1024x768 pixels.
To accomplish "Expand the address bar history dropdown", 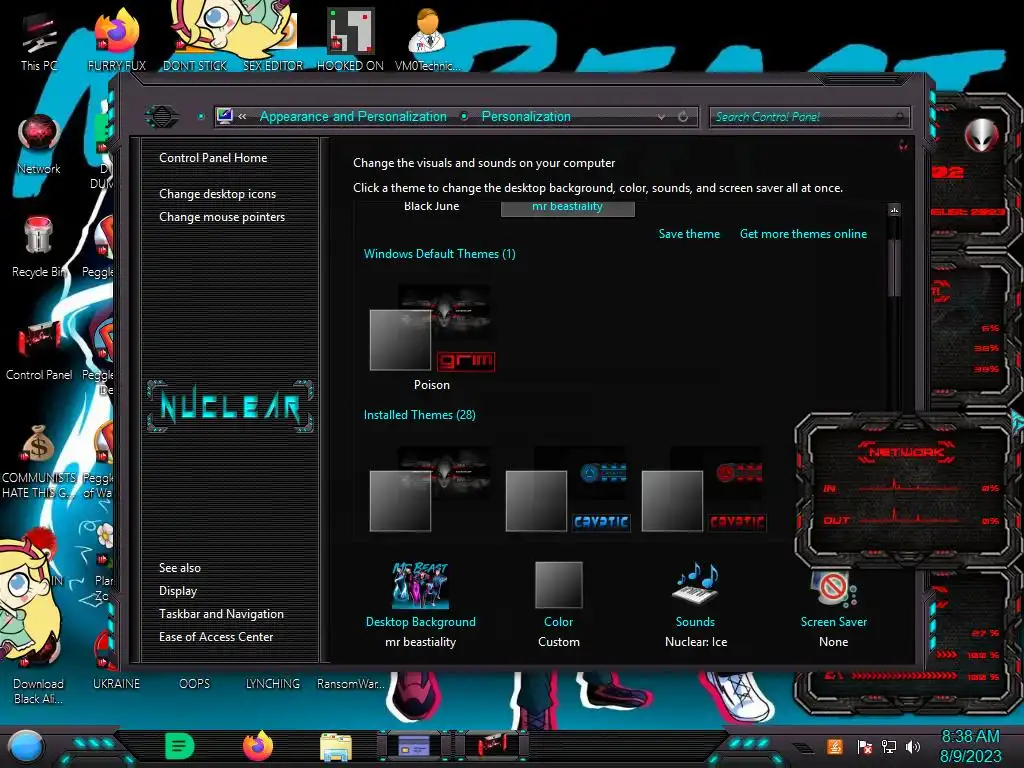I will coord(662,117).
